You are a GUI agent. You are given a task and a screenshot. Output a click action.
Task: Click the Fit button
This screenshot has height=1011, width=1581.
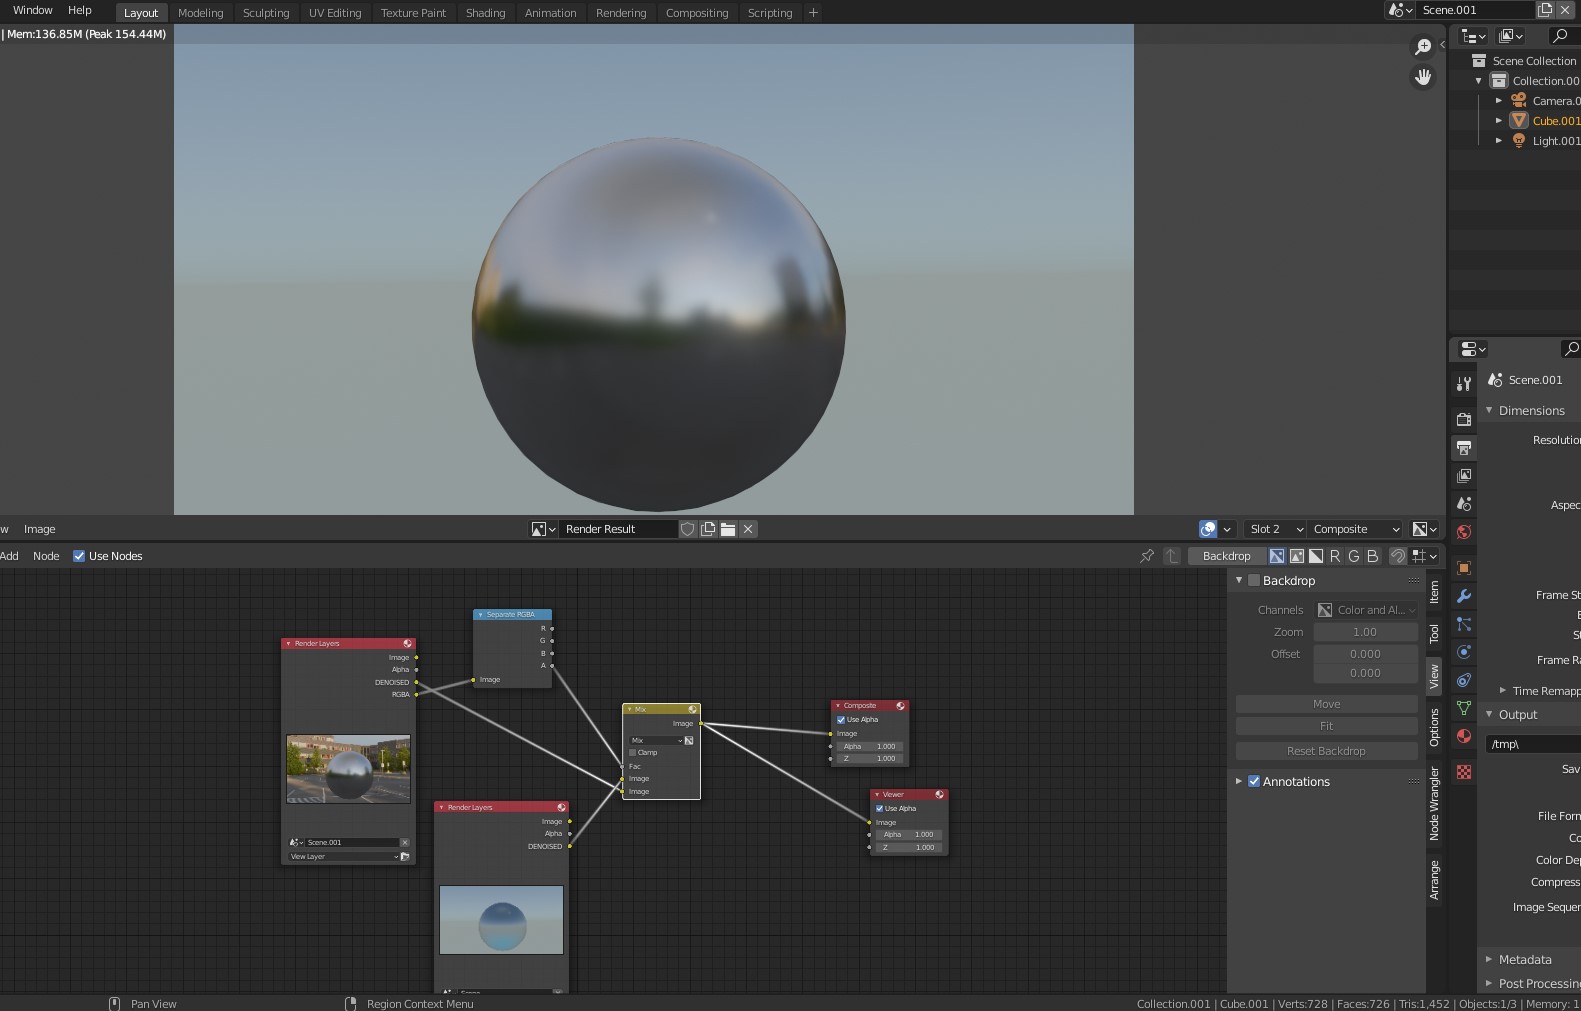1326,726
